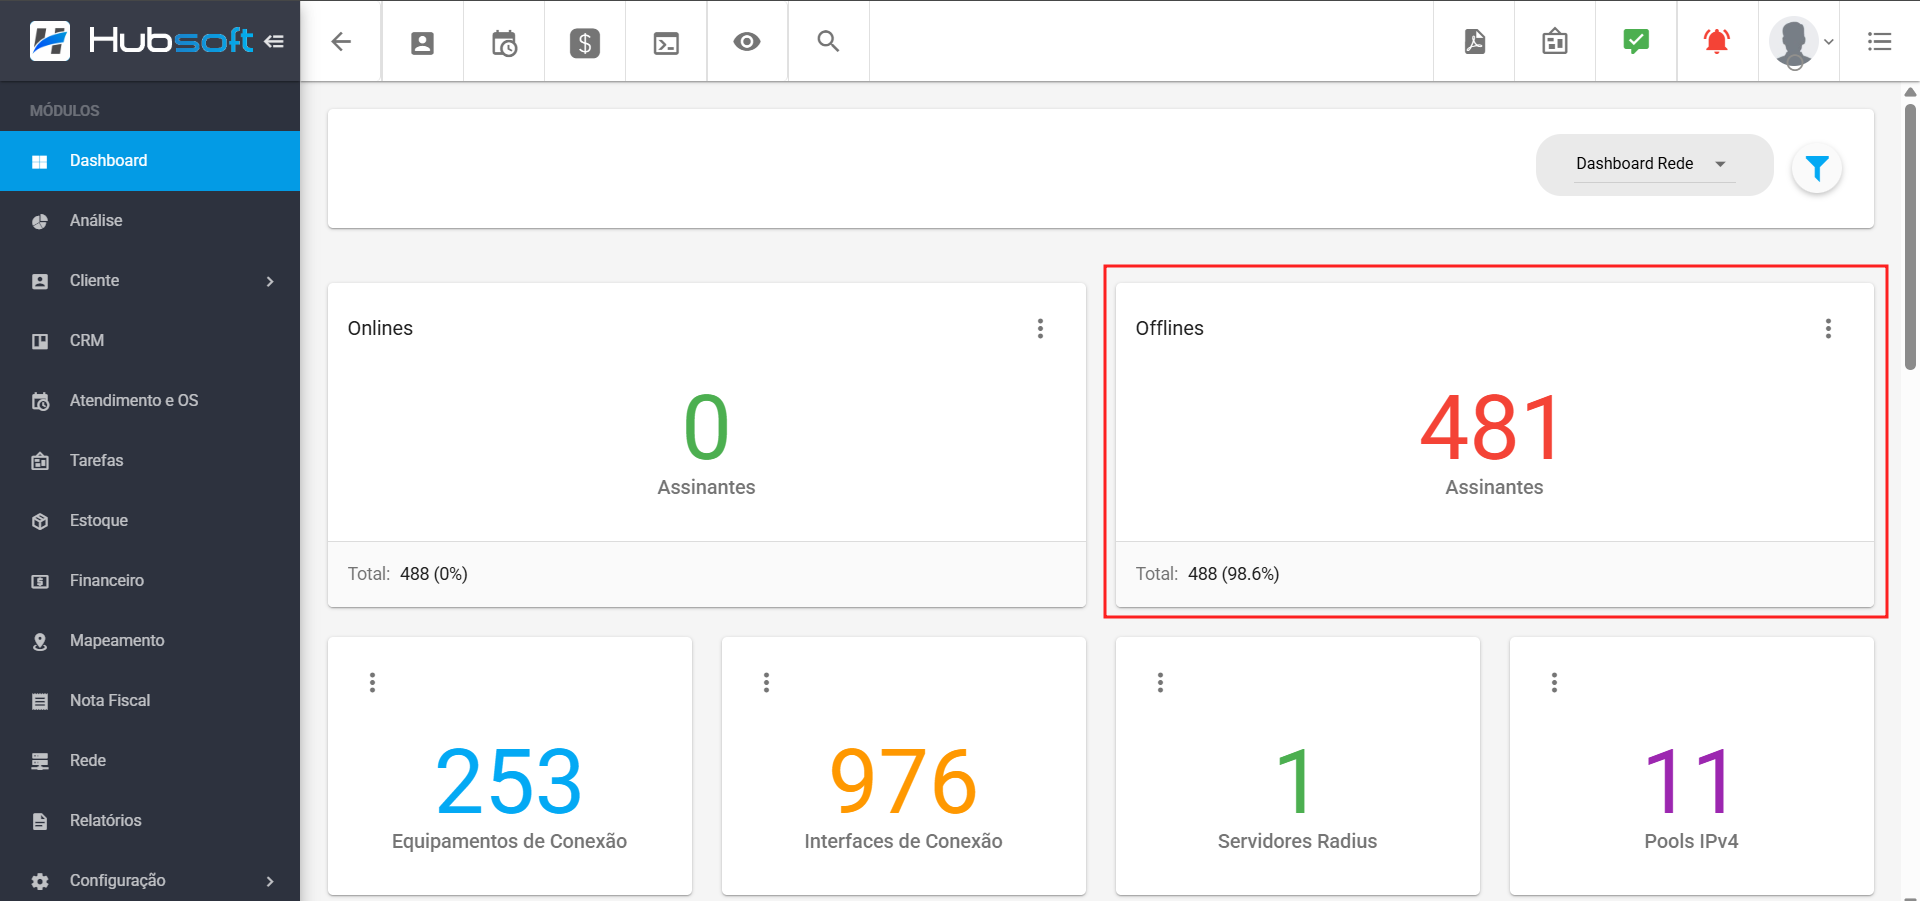Click the blue filter funnel button
1920x901 pixels.
coord(1817,168)
